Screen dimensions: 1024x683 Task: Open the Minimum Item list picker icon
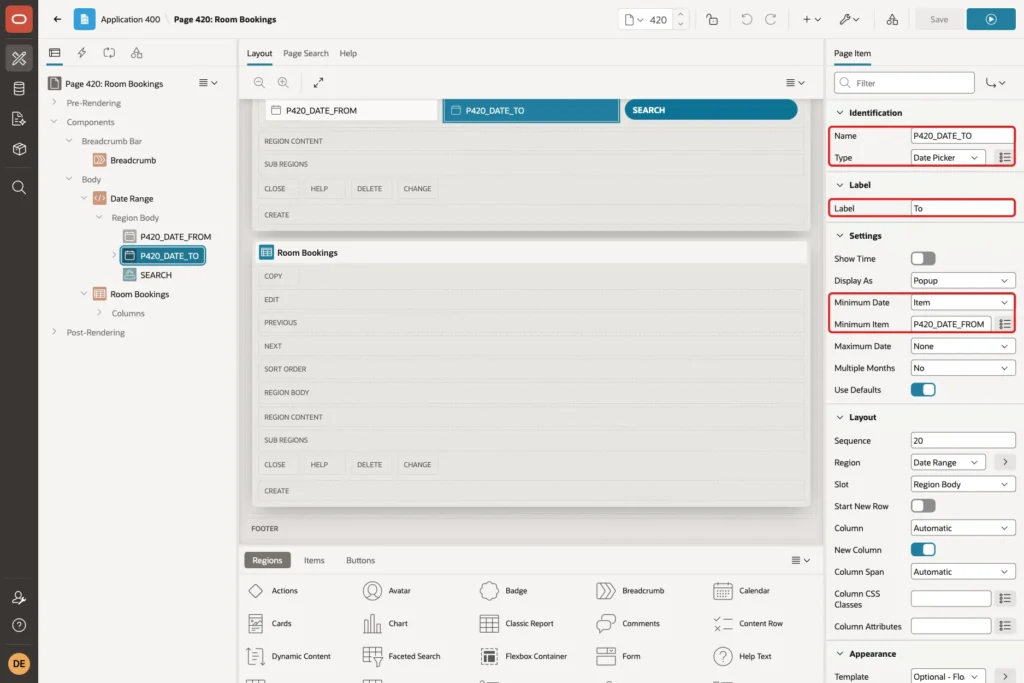coord(1005,324)
